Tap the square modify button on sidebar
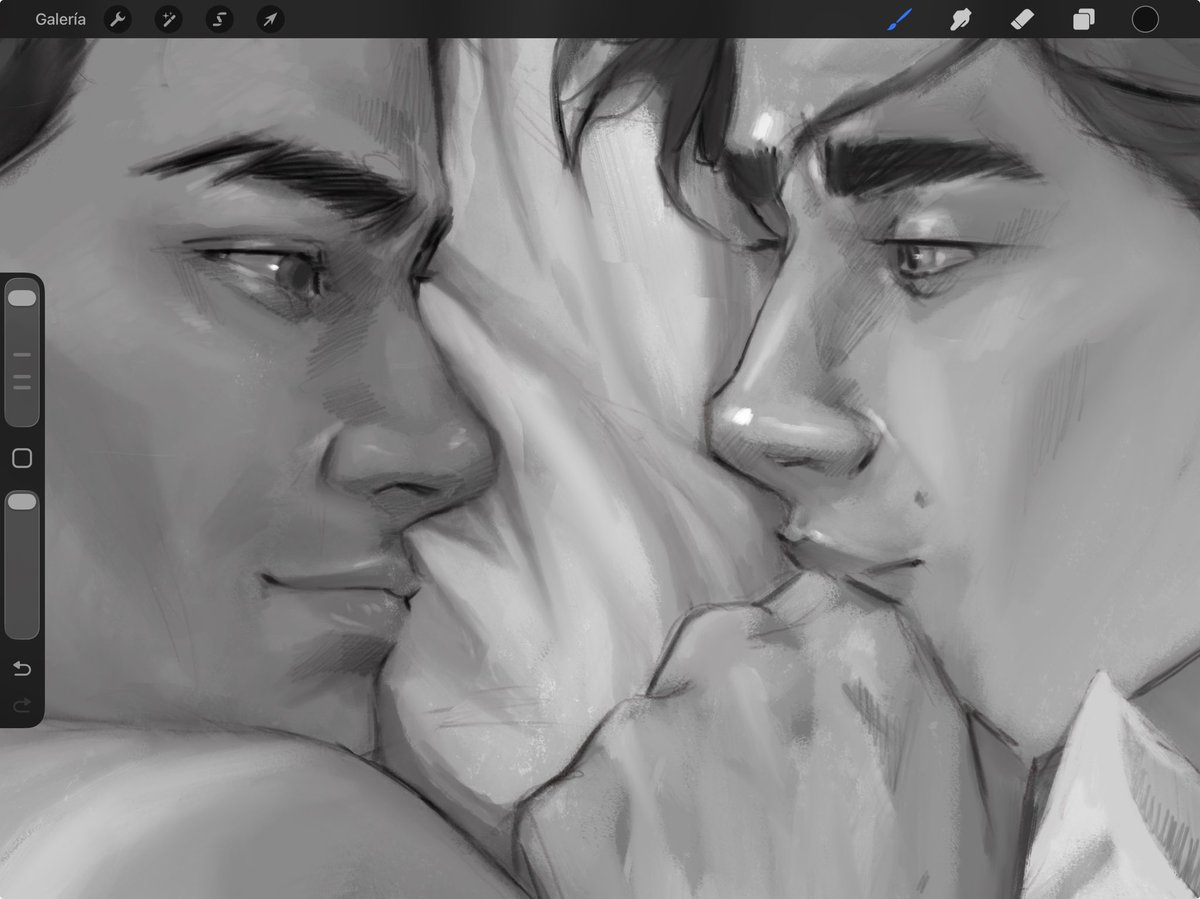The image size is (1200, 899). 22,458
